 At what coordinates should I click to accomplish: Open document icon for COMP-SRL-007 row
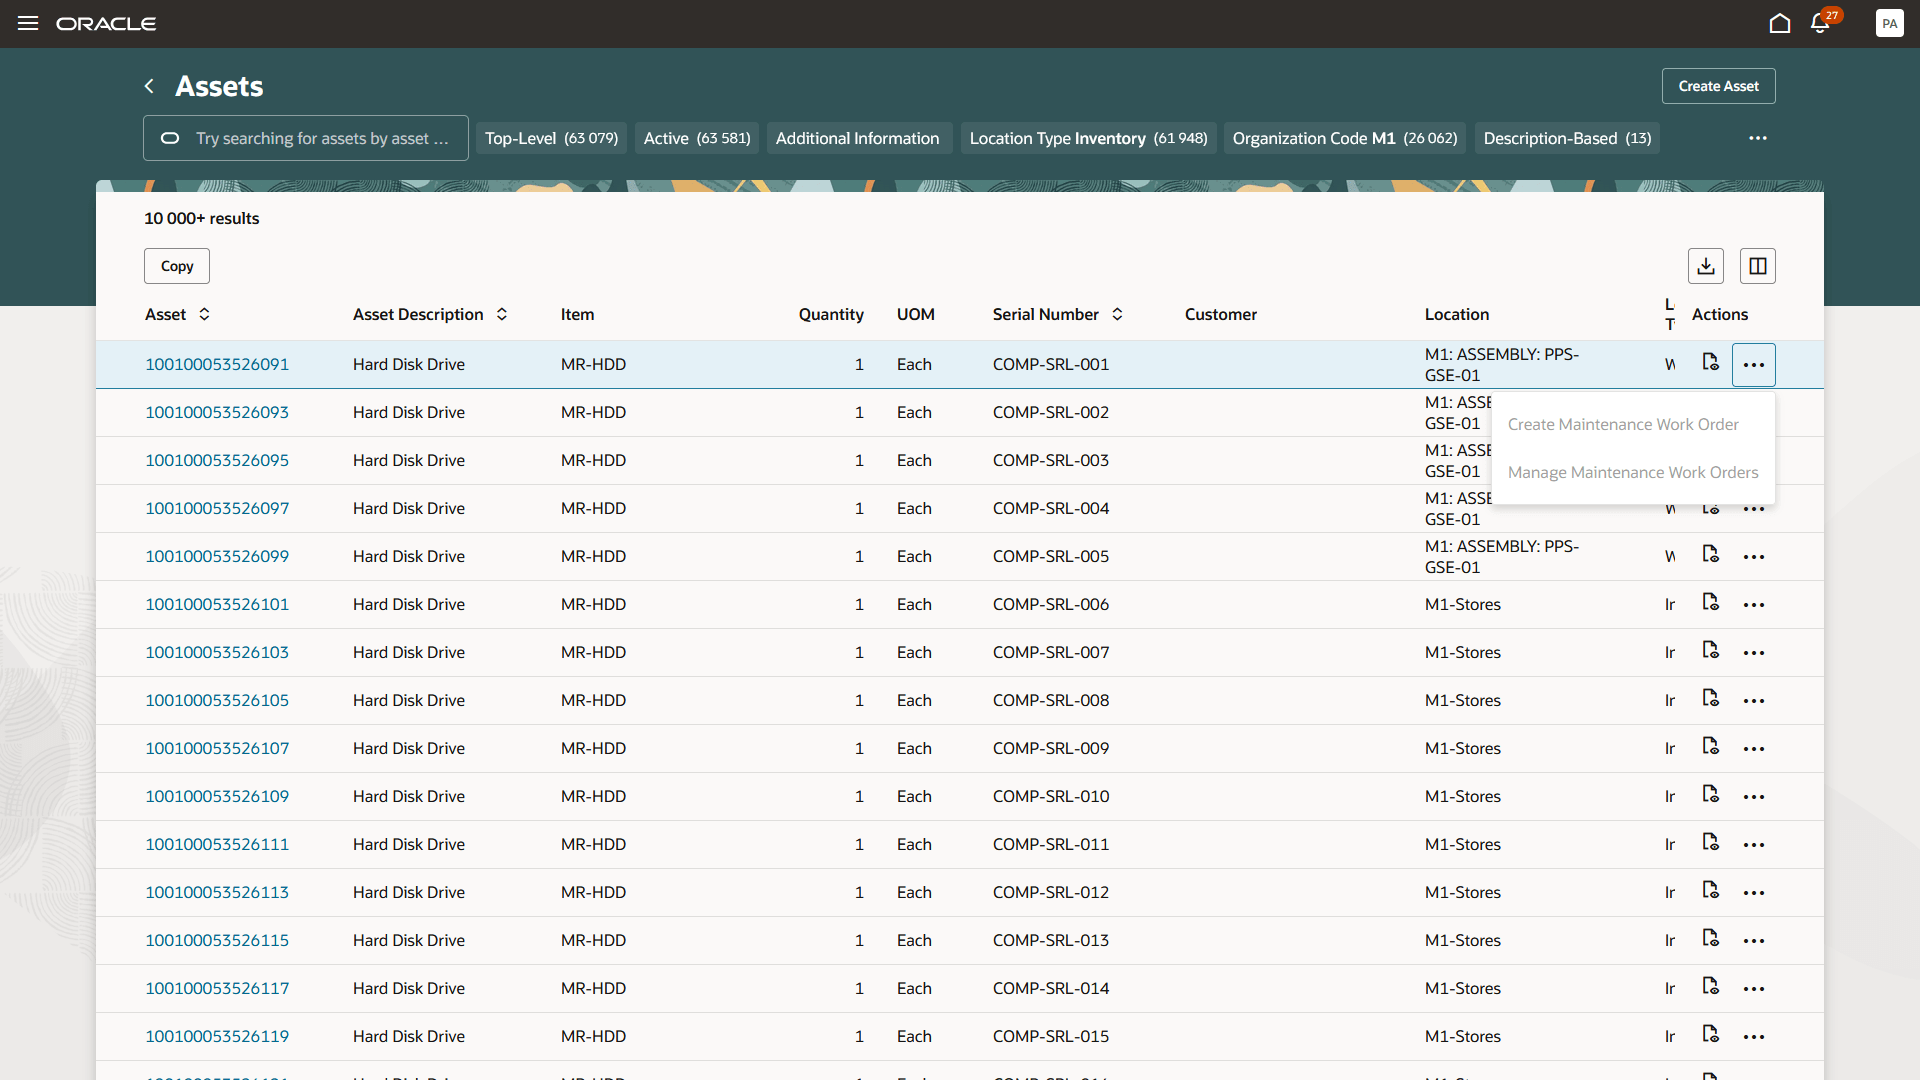pyautogui.click(x=1711, y=650)
